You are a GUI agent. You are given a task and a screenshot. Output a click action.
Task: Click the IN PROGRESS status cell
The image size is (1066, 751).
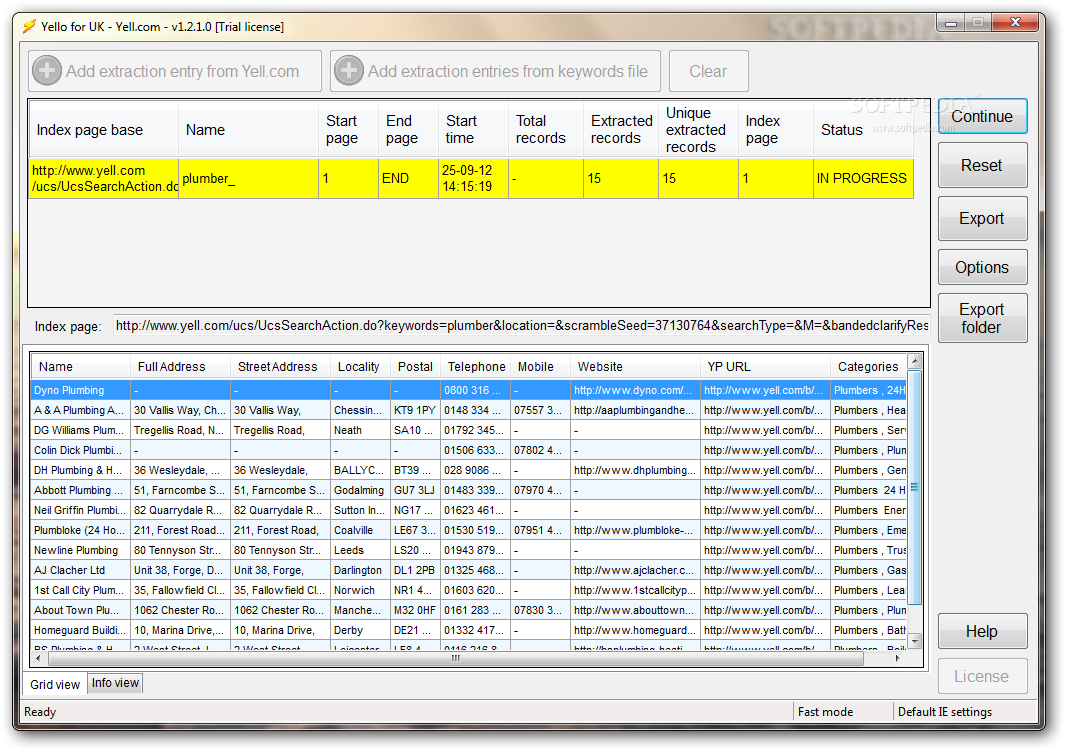(x=862, y=179)
